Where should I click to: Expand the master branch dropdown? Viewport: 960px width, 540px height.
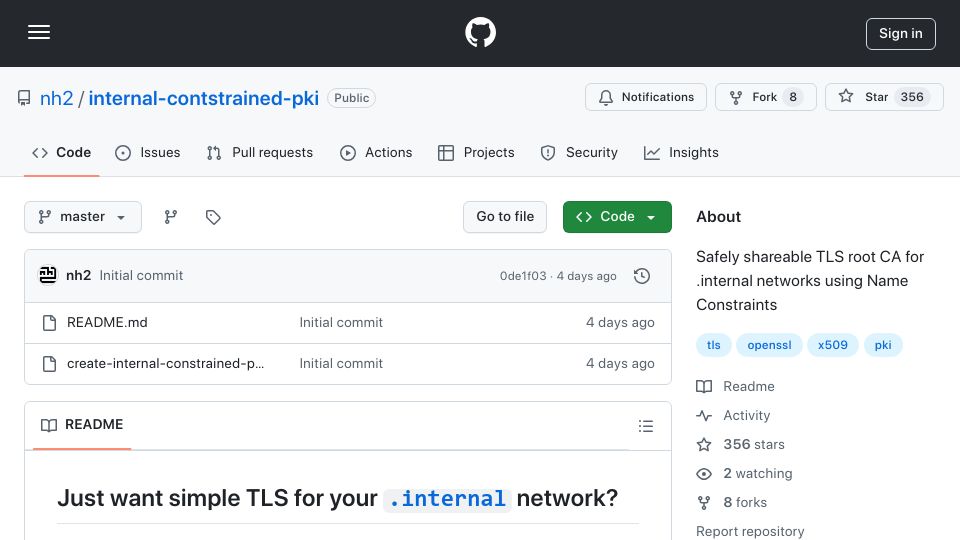coord(83,217)
